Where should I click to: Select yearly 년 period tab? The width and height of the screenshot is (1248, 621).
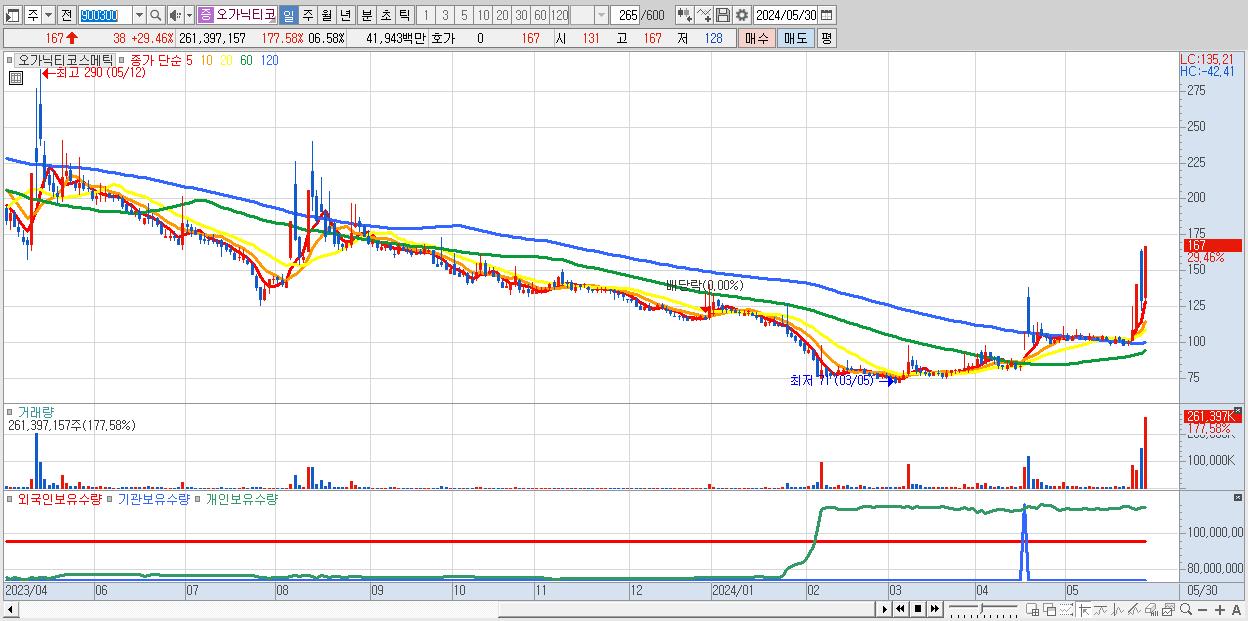[345, 15]
